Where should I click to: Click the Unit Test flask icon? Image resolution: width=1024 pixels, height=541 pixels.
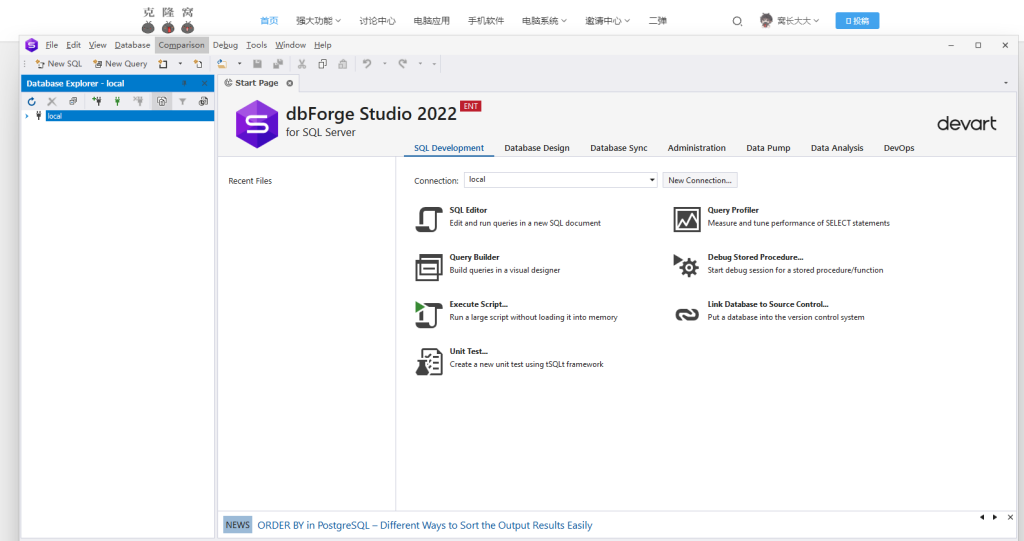(x=428, y=361)
